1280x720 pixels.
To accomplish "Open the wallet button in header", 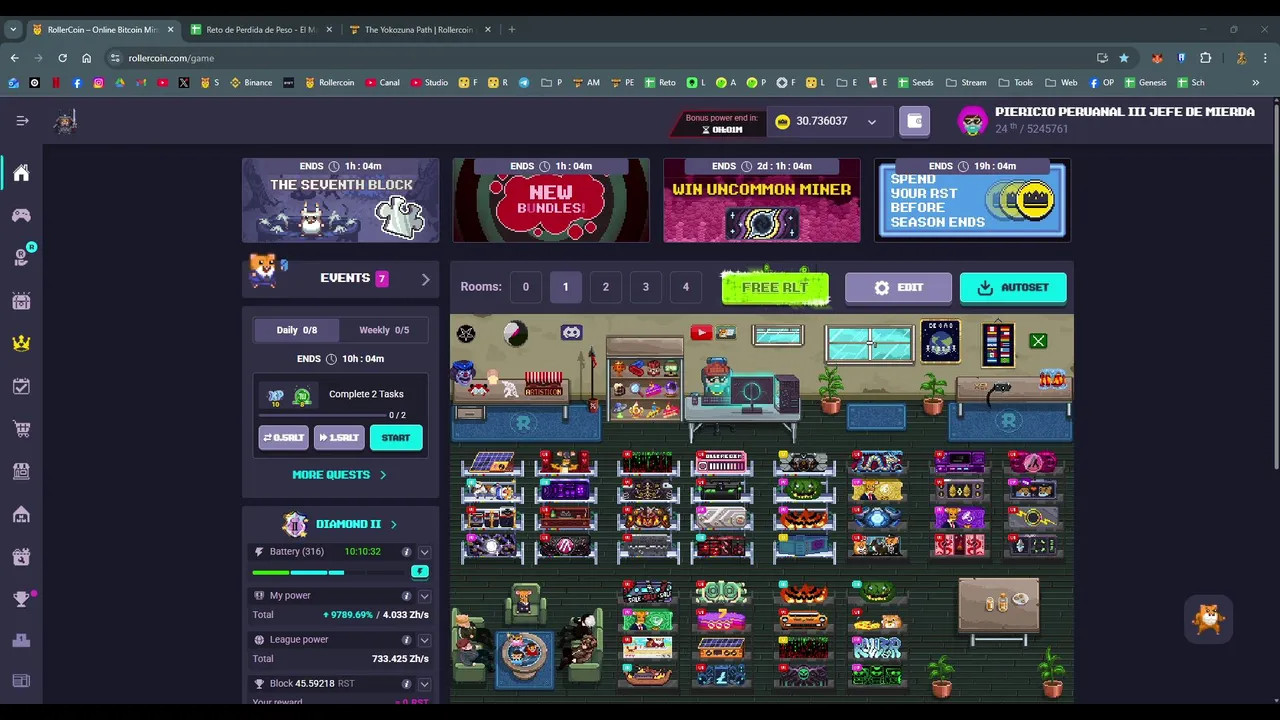I will coord(914,121).
